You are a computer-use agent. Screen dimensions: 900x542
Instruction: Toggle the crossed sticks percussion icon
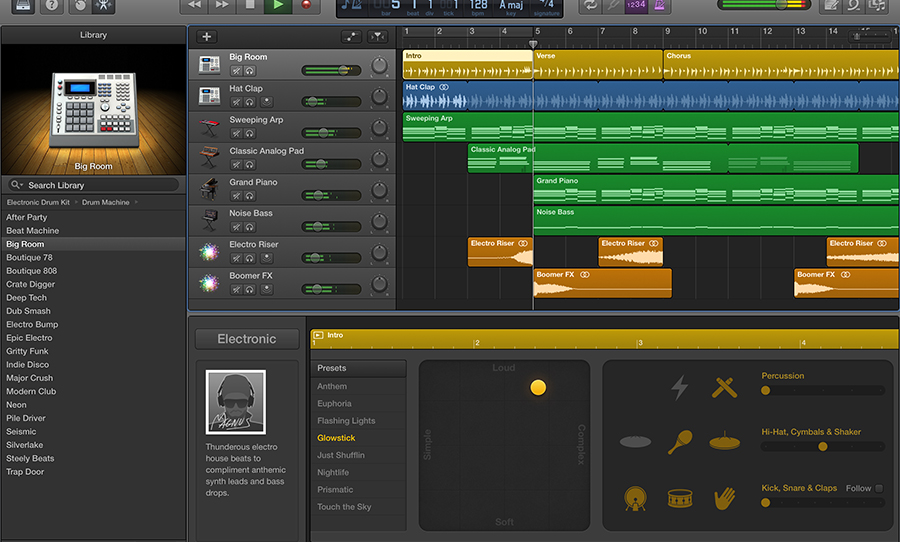724,388
